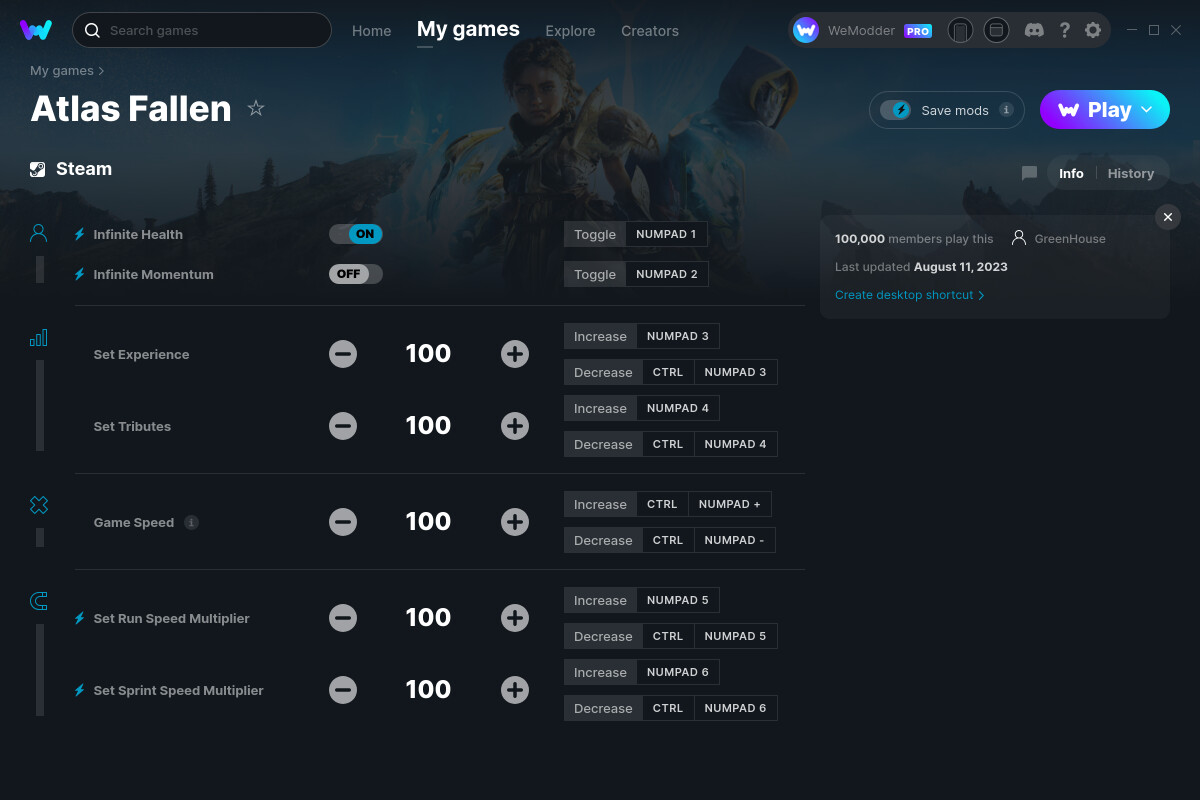Viewport: 1200px width, 800px height.
Task: Click the help question mark icon
Action: click(x=1064, y=30)
